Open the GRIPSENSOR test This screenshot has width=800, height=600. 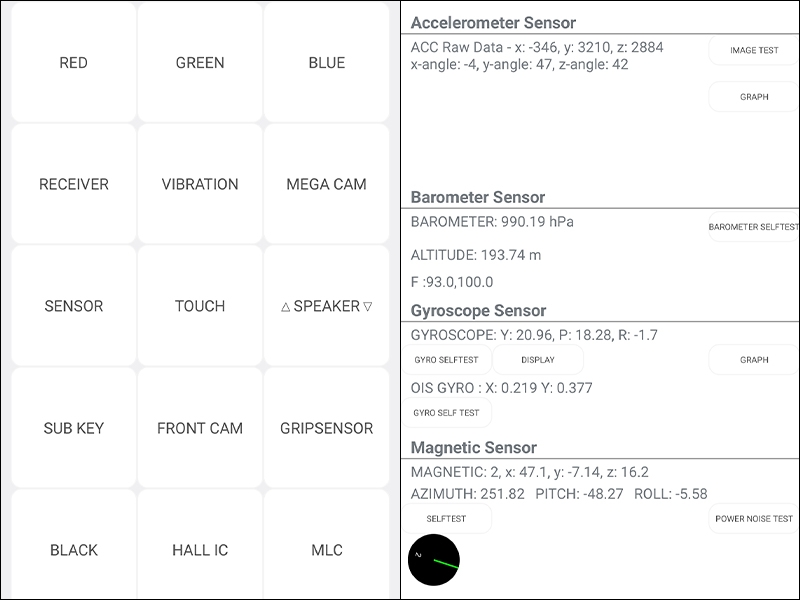[x=327, y=428]
